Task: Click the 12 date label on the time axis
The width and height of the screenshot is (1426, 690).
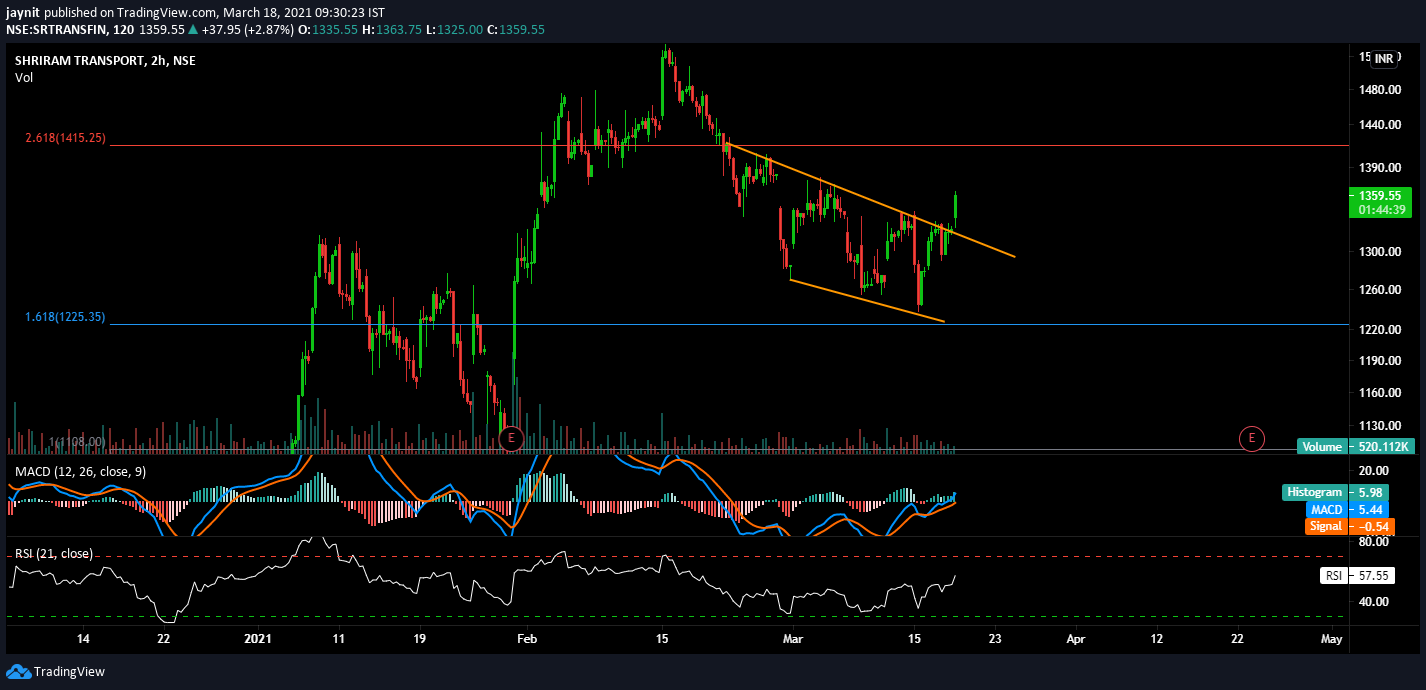Action: pos(1156,638)
